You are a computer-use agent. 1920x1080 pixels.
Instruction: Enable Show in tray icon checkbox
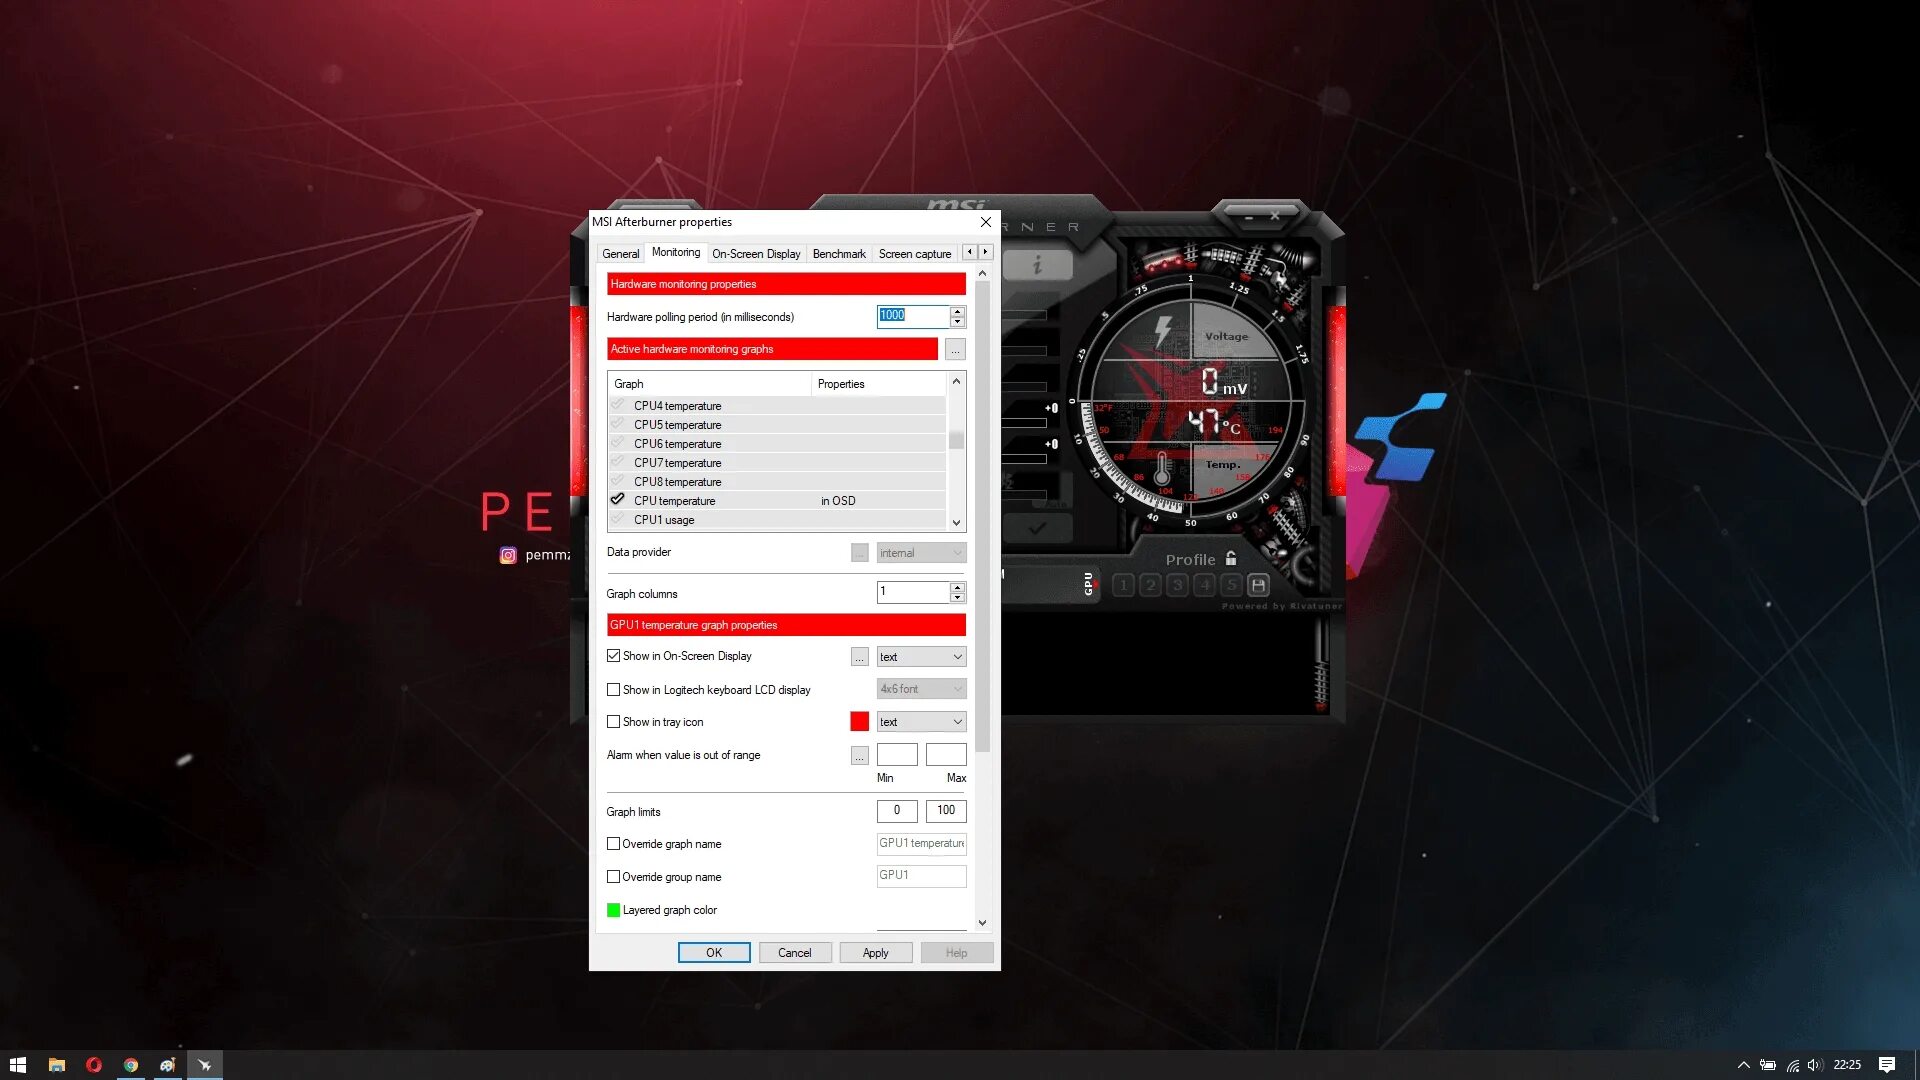tap(613, 722)
